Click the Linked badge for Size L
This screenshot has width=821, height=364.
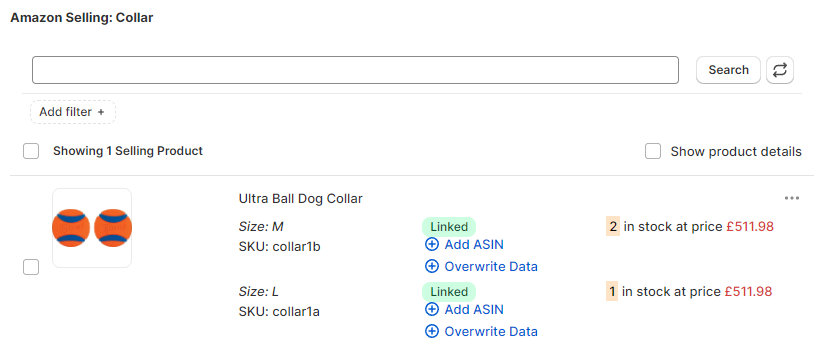click(449, 292)
